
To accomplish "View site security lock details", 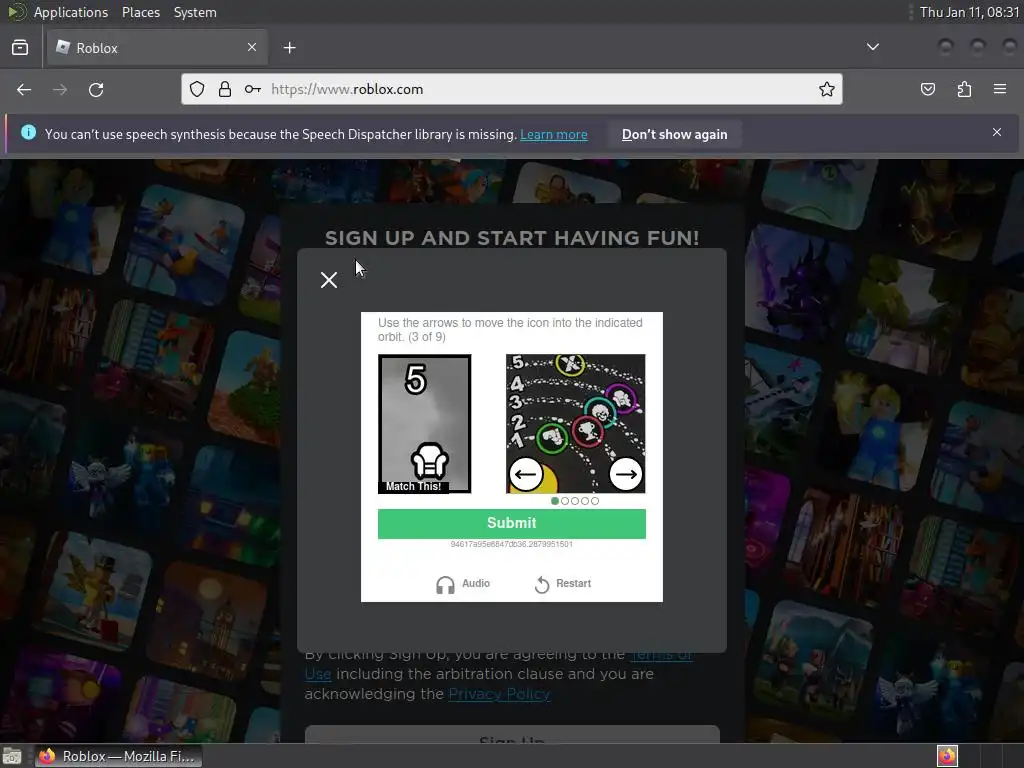I will tap(225, 89).
